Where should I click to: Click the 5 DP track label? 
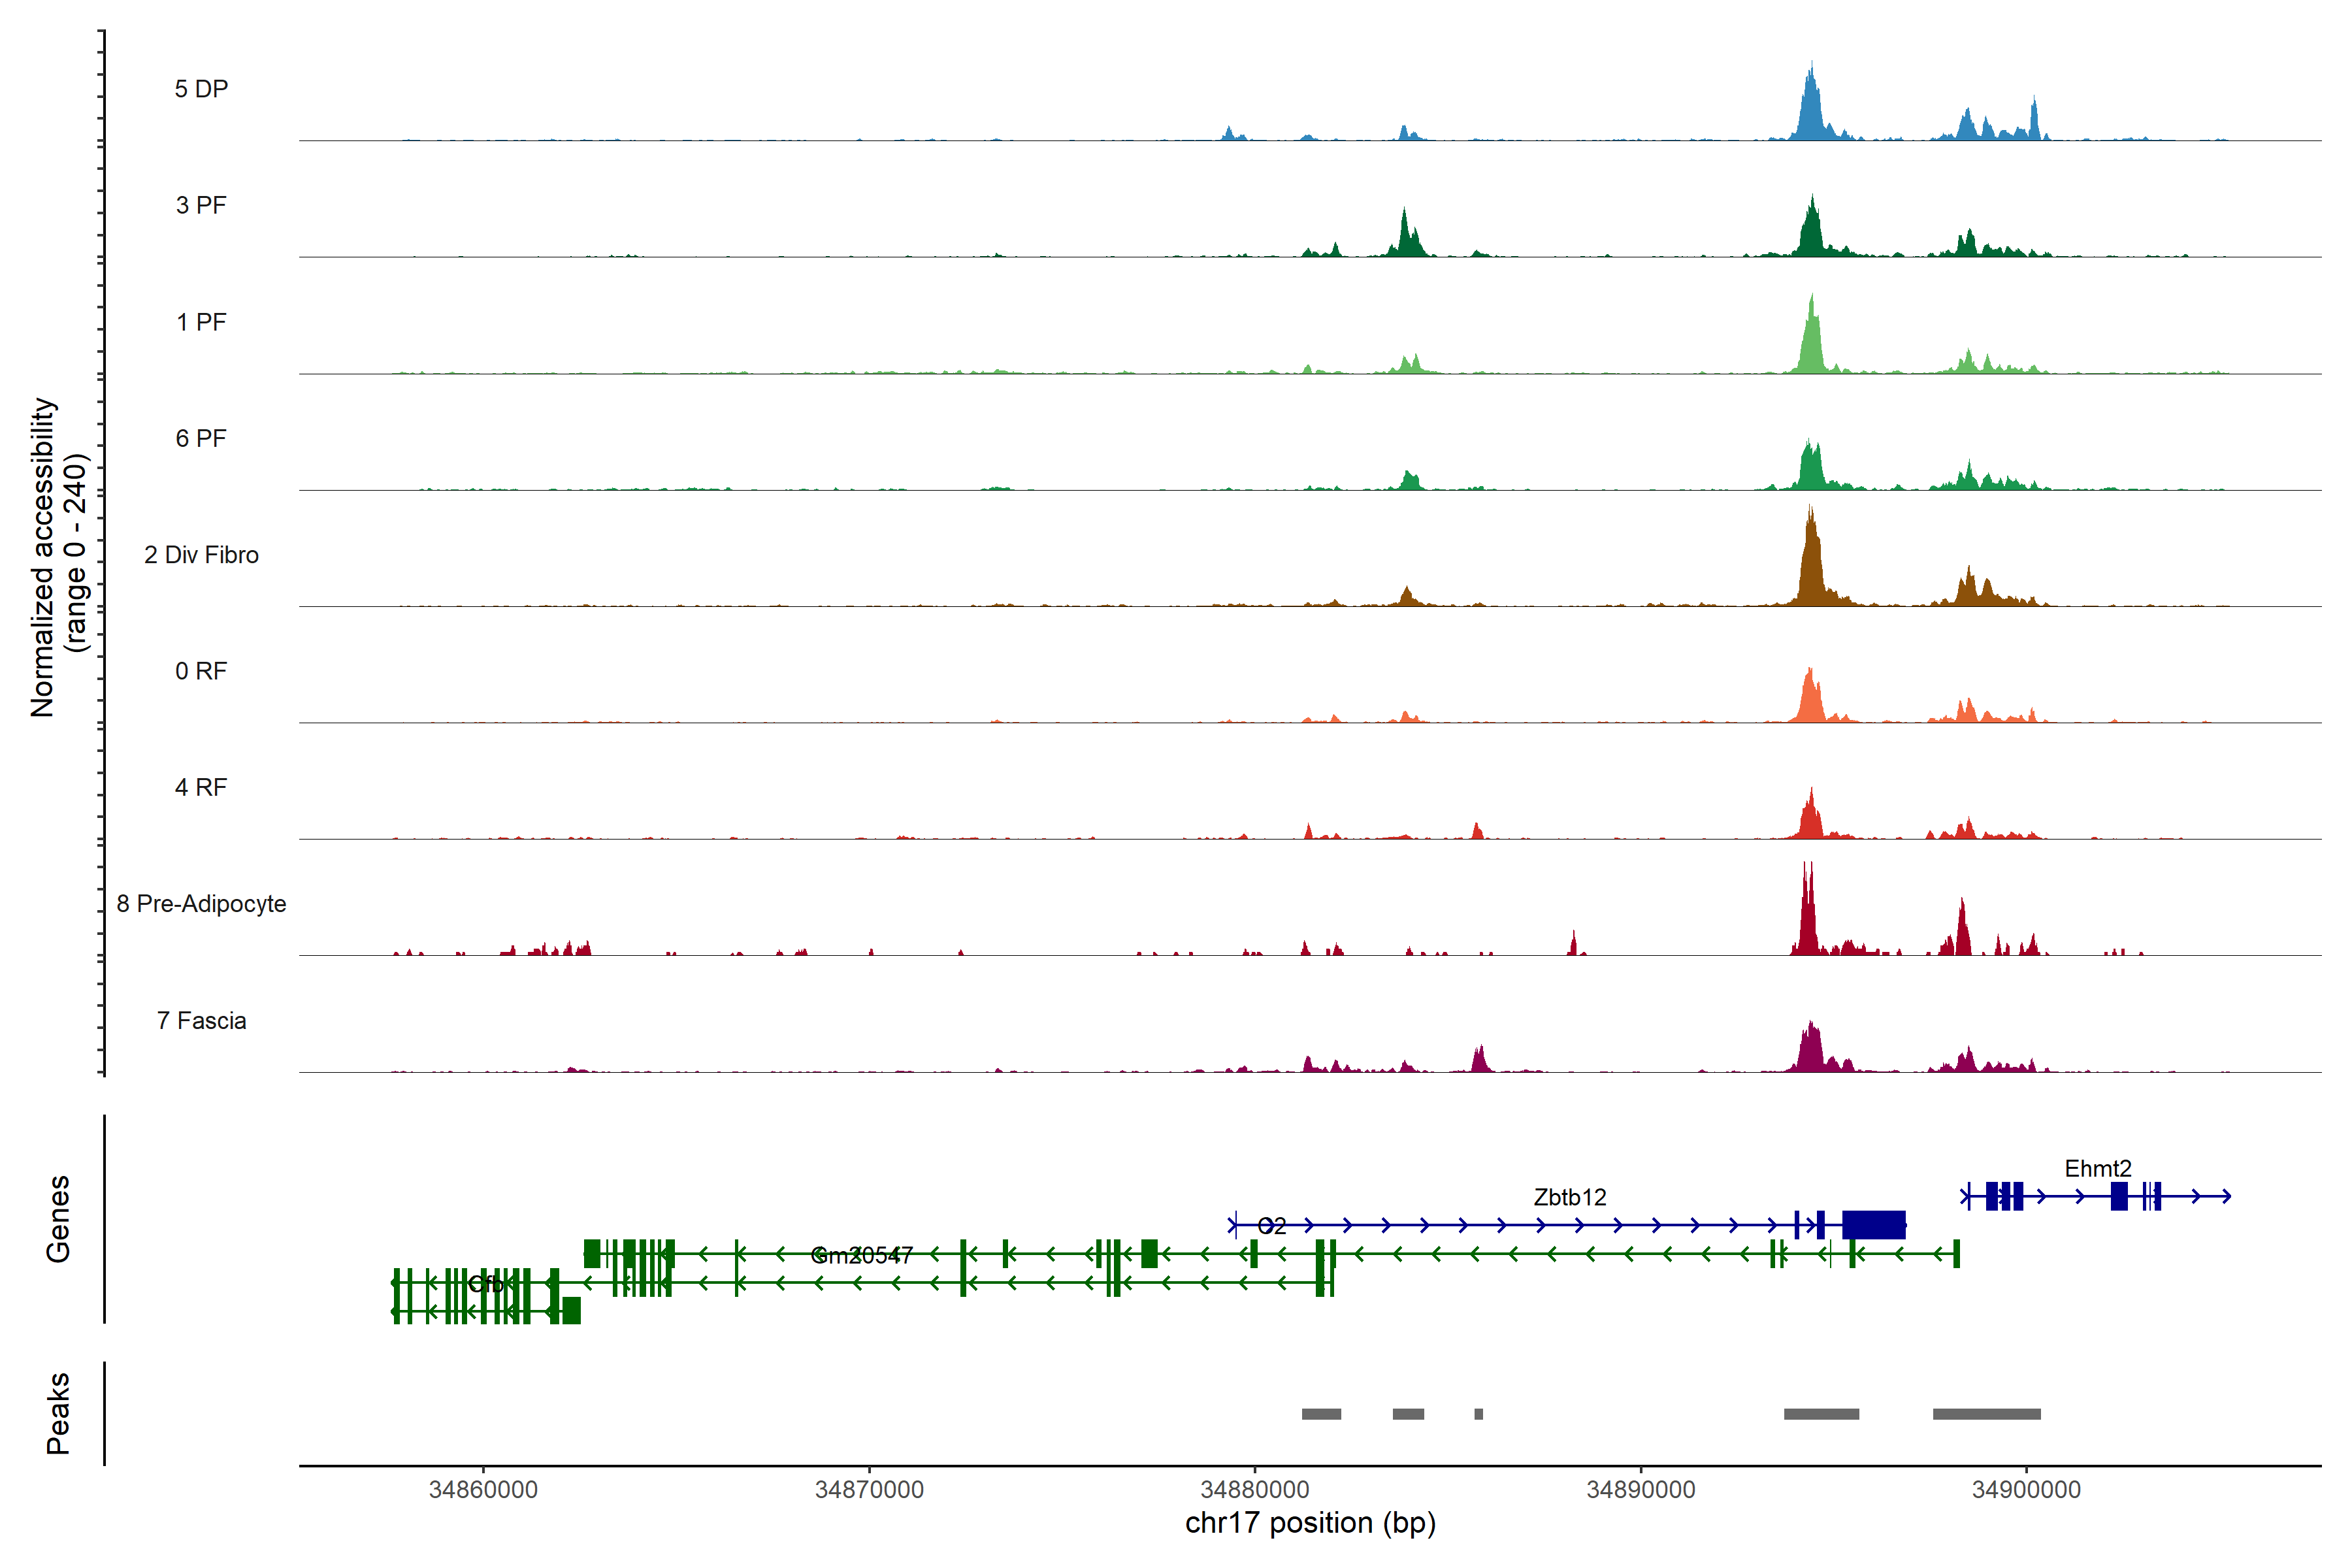(201, 89)
